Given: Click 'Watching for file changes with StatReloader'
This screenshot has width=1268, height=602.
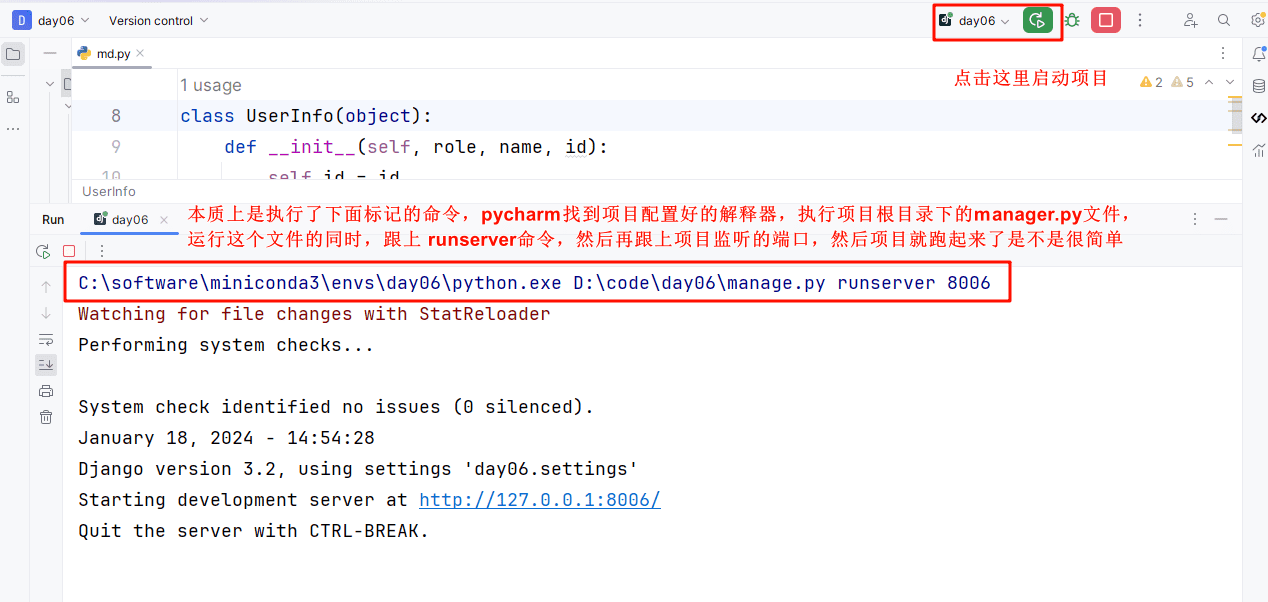Looking at the screenshot, I should point(314,314).
